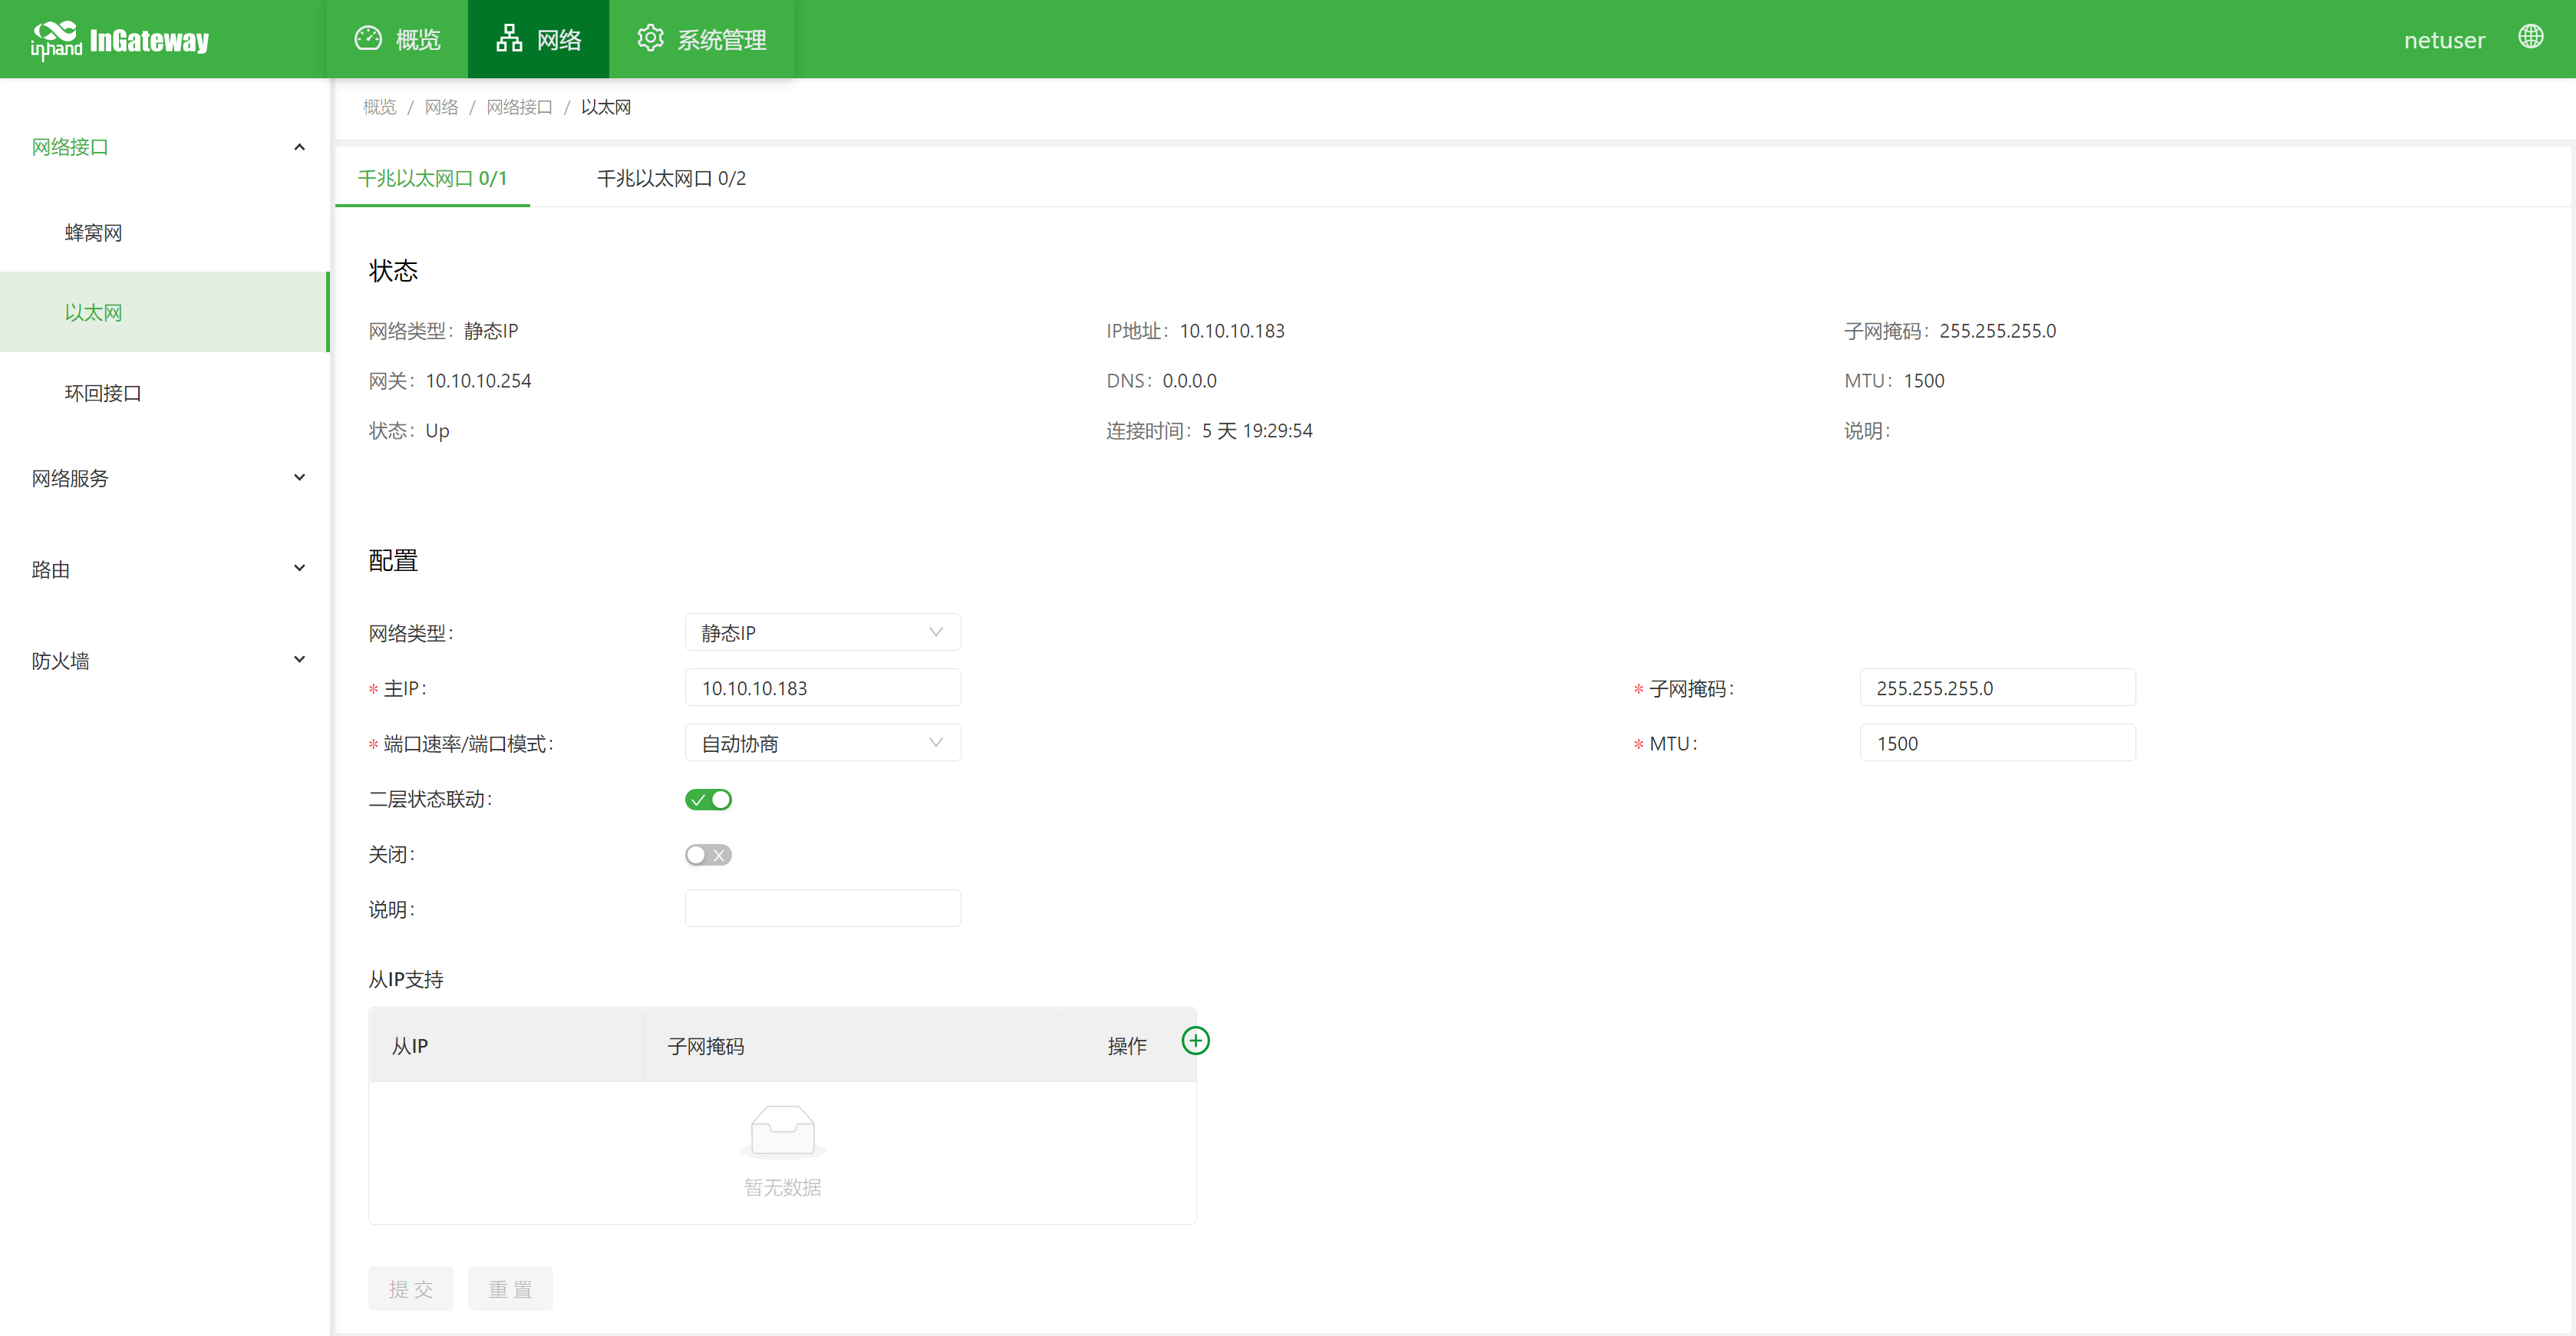
Task: Turn off the 二层状态联动 toggle
Action: tap(709, 799)
